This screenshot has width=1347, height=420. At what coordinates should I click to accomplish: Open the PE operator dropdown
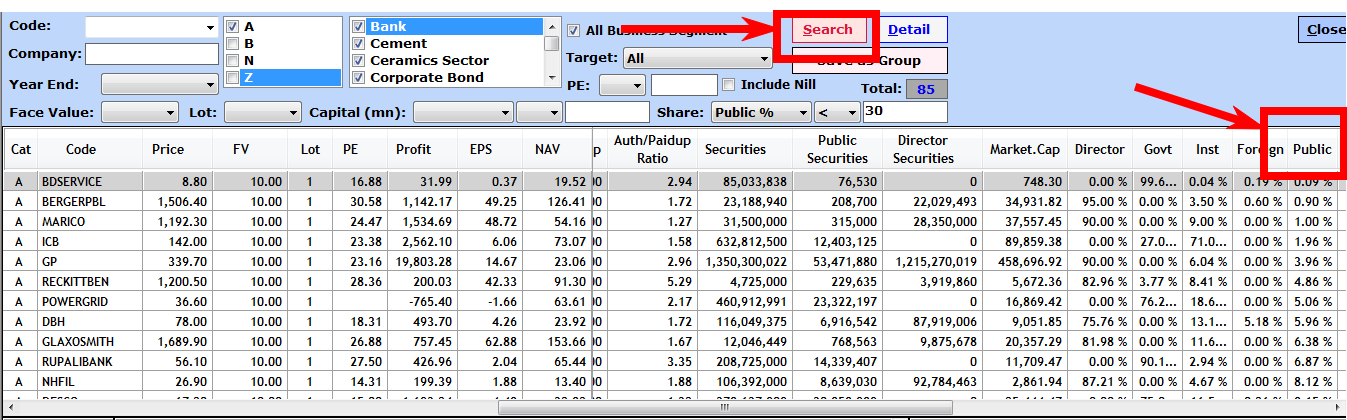(x=623, y=85)
